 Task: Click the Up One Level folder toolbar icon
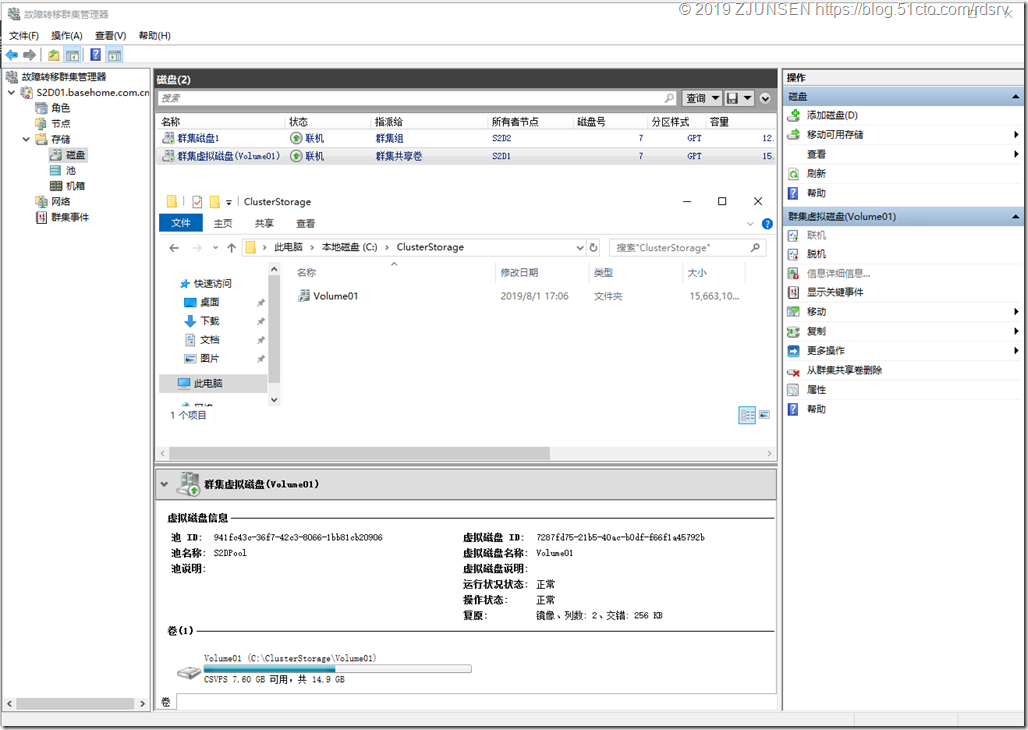tap(54, 55)
